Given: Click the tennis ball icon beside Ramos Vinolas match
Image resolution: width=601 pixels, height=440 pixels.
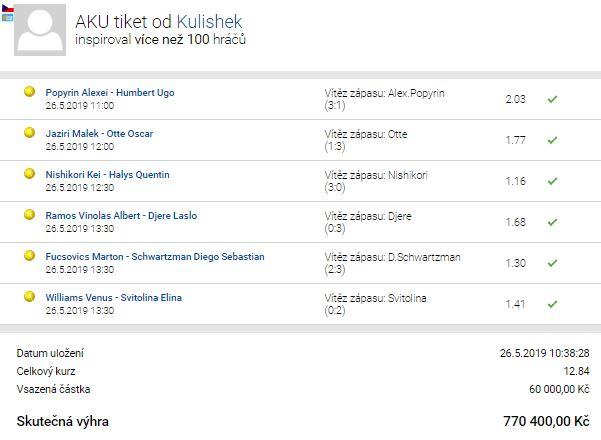Looking at the screenshot, I should click(x=30, y=215).
